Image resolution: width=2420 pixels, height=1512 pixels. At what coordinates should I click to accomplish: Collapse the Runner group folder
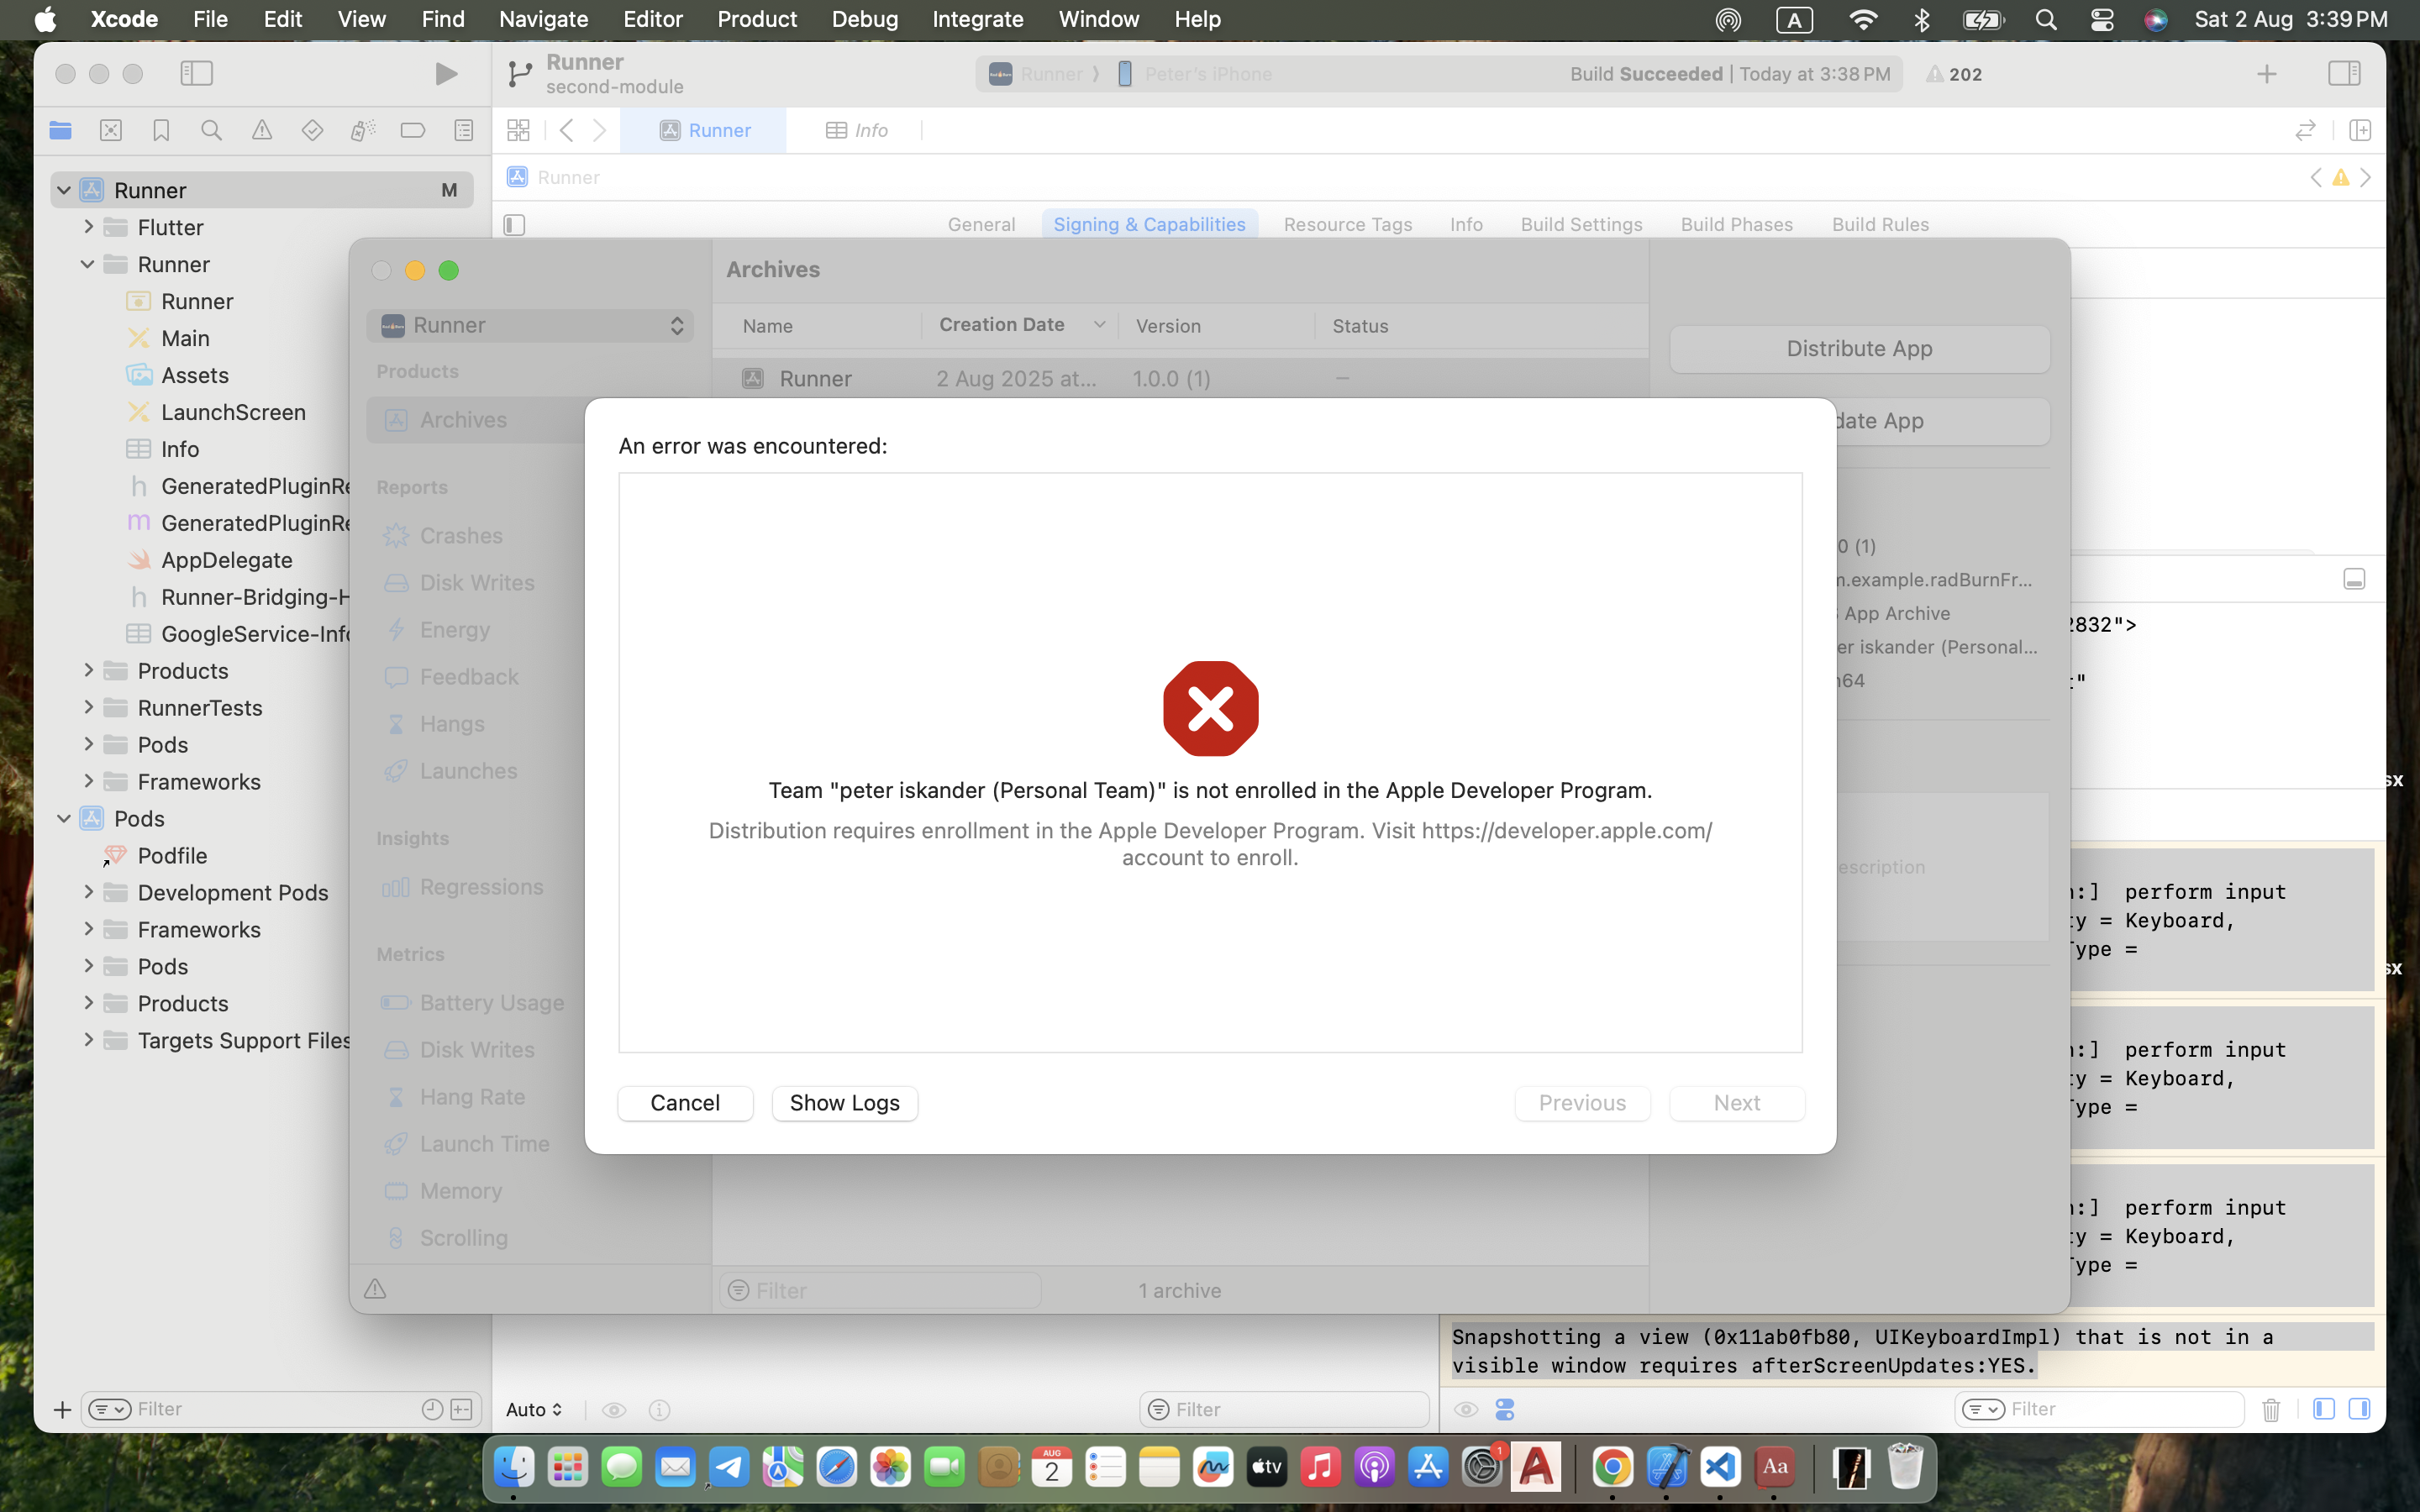pos(88,264)
